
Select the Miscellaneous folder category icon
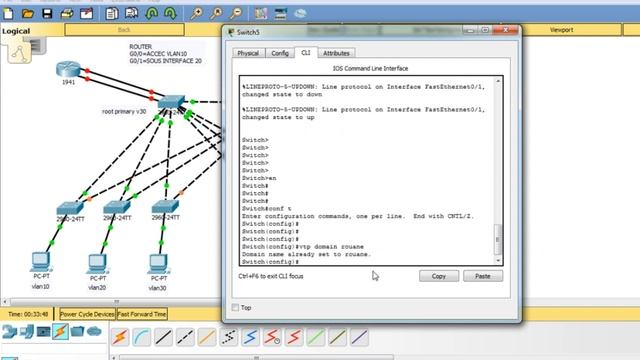pyautogui.click(x=77, y=331)
